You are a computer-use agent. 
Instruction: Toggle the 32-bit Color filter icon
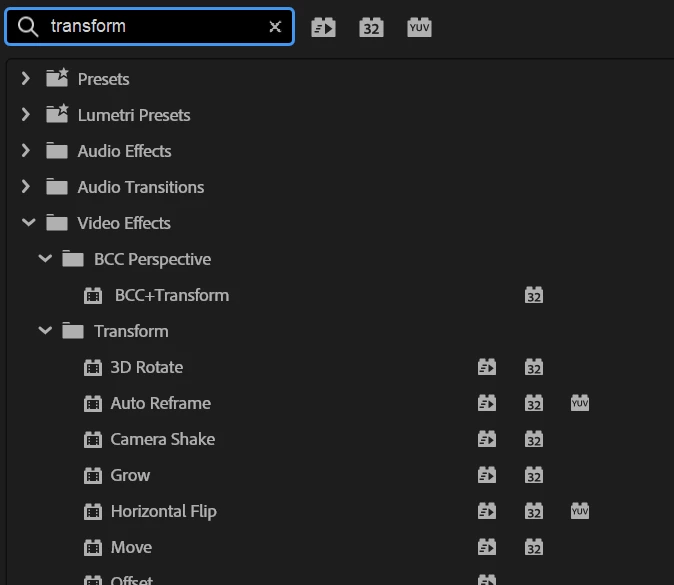[x=371, y=28]
